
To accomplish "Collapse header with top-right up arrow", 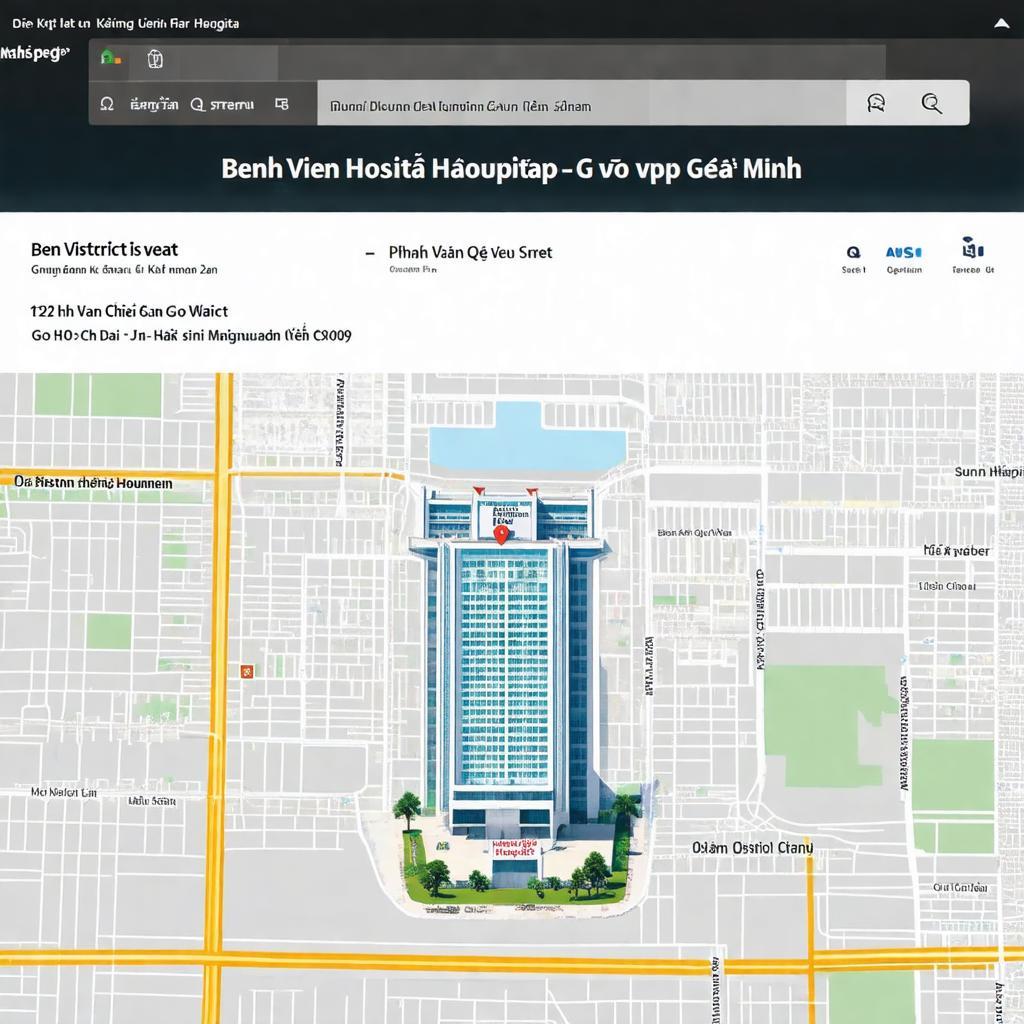I will (x=1001, y=24).
